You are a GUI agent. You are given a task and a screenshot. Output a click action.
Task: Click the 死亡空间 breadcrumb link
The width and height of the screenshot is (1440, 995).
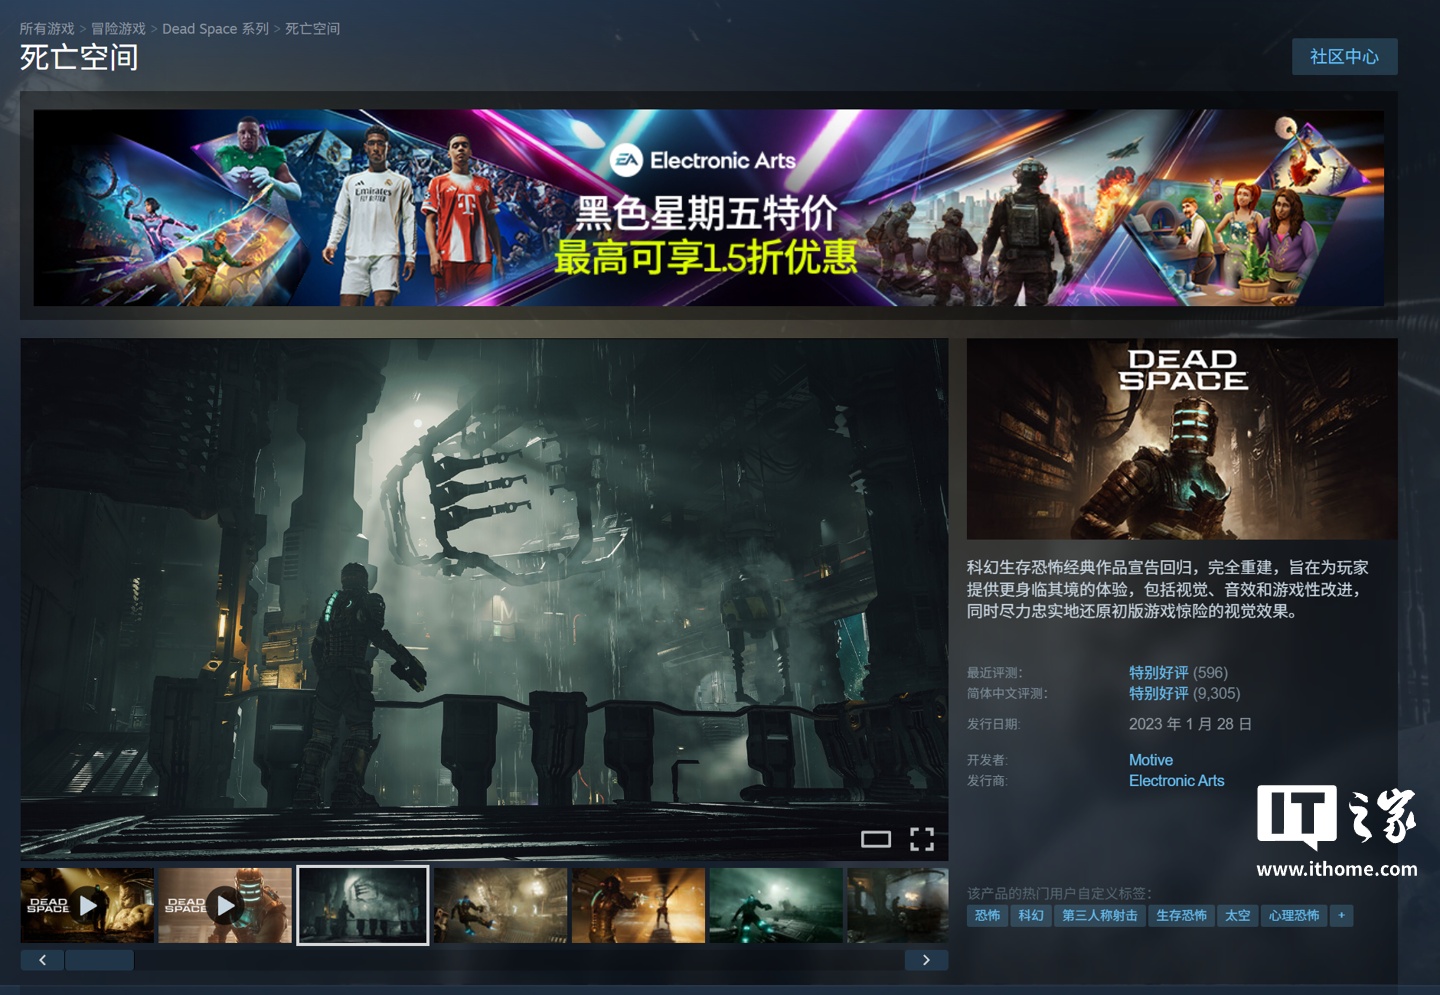(x=313, y=29)
